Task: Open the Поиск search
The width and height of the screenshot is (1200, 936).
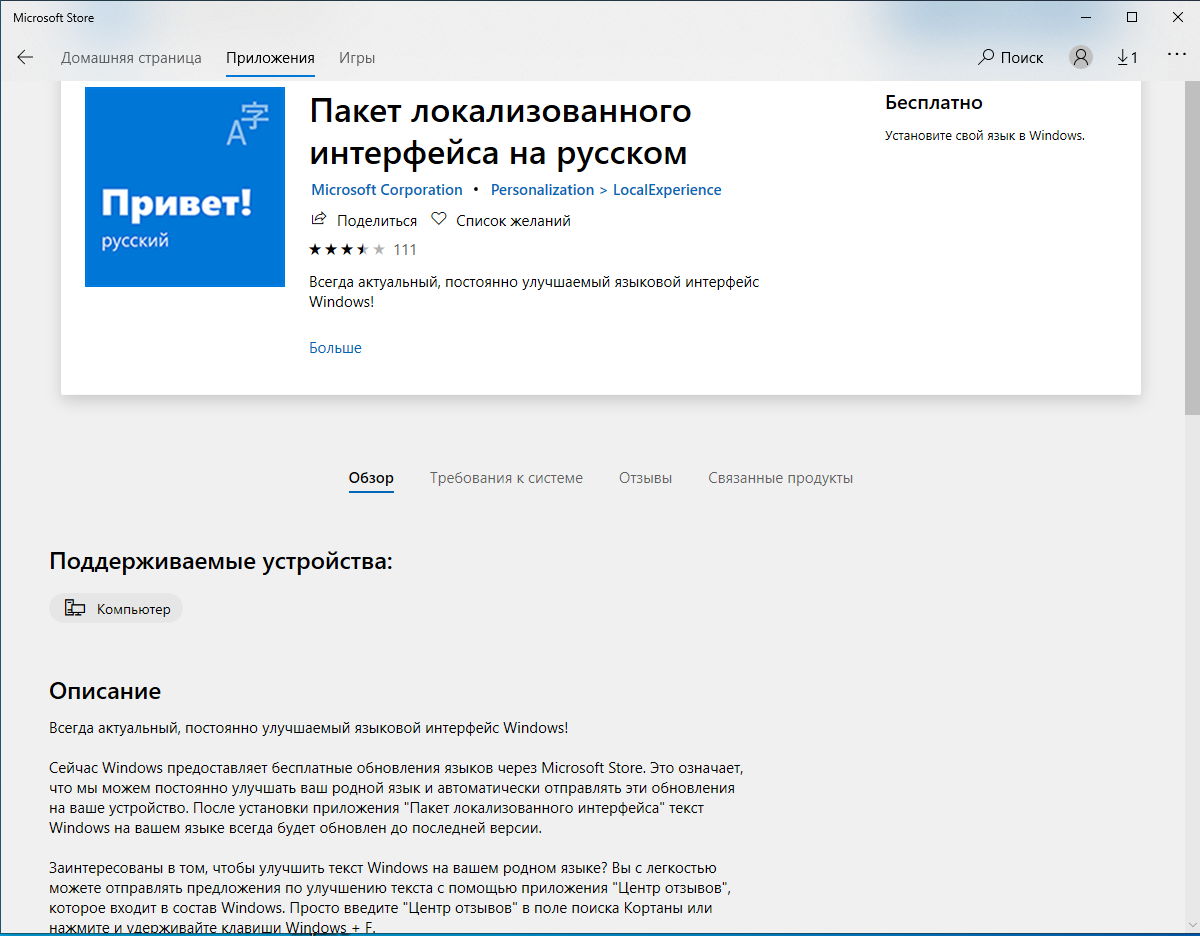Action: tap(1011, 57)
